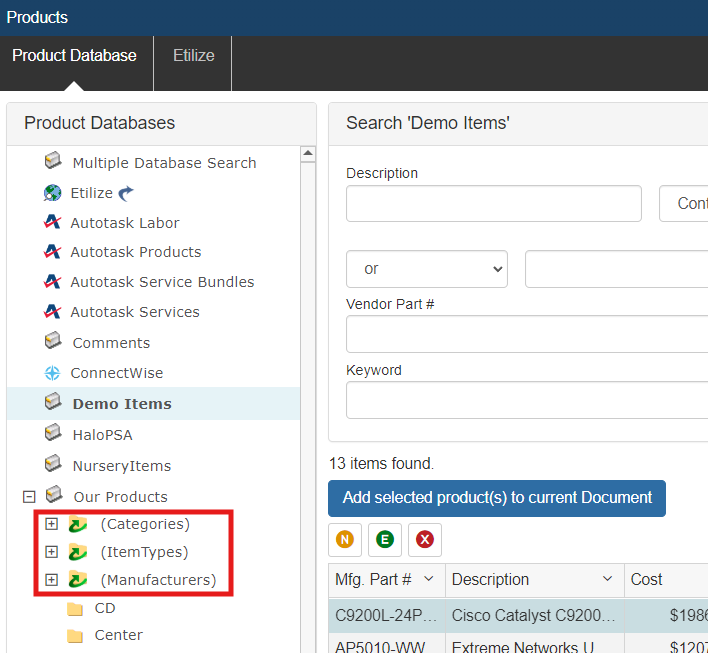
Task: Select the C9200L-24P part number cell
Action: [387, 616]
